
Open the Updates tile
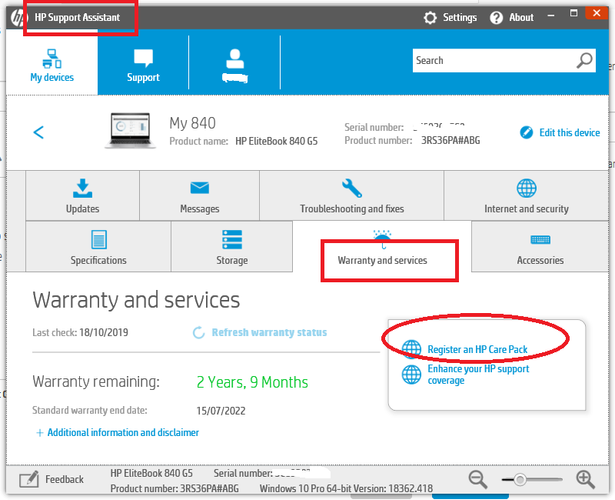[x=82, y=196]
